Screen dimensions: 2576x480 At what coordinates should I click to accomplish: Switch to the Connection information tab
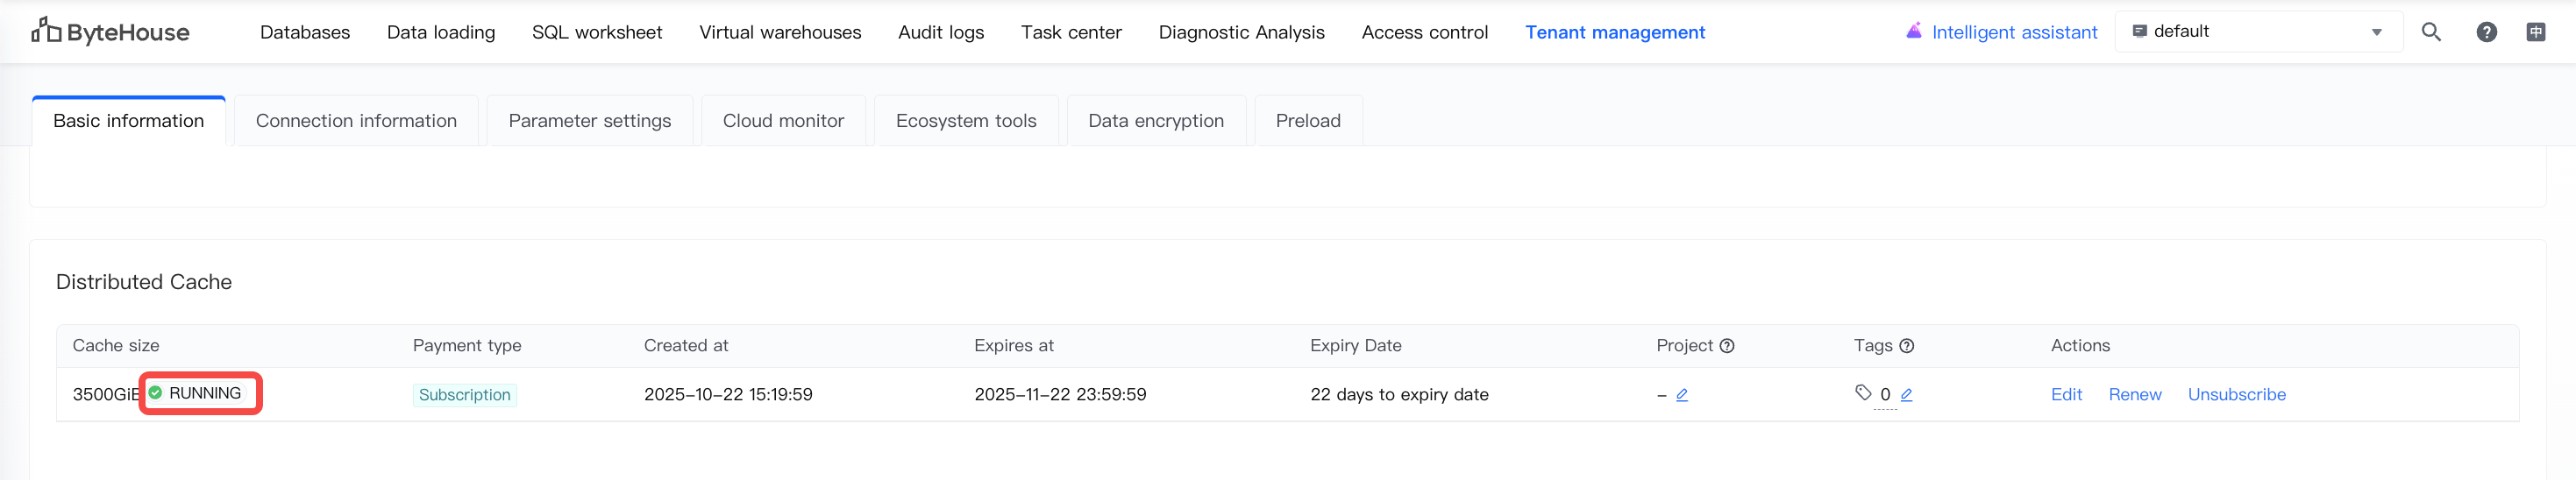click(356, 121)
